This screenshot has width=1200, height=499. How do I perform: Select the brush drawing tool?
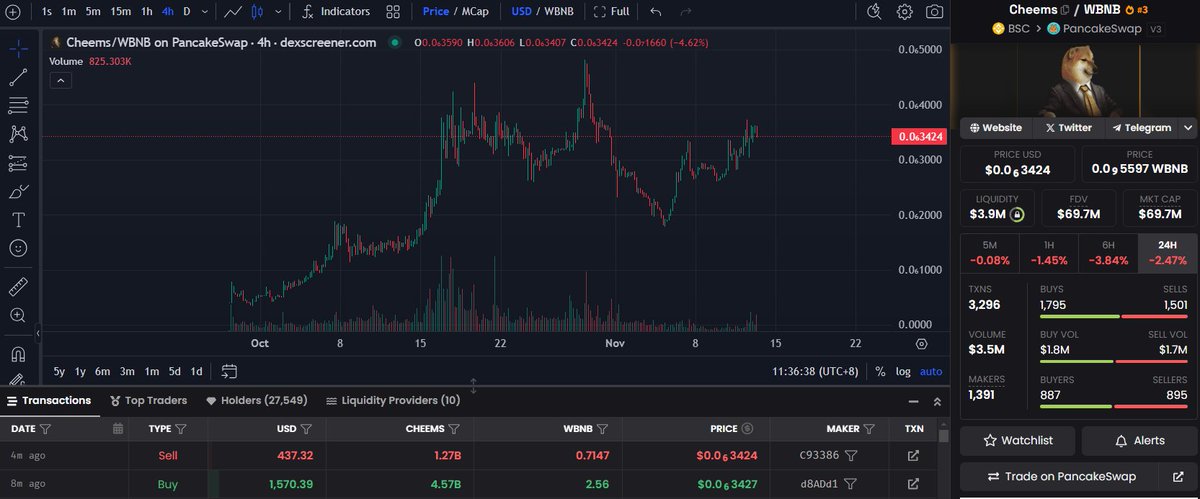[x=18, y=191]
